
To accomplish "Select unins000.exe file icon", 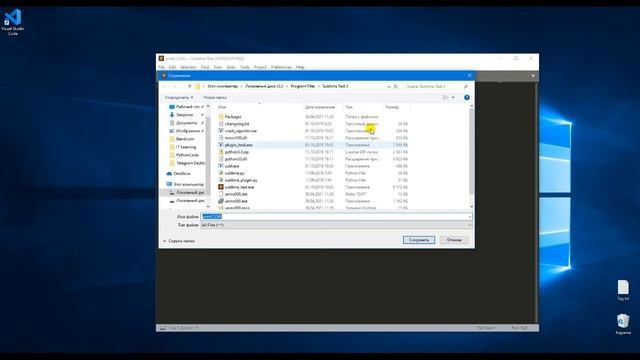I will click(x=221, y=201).
